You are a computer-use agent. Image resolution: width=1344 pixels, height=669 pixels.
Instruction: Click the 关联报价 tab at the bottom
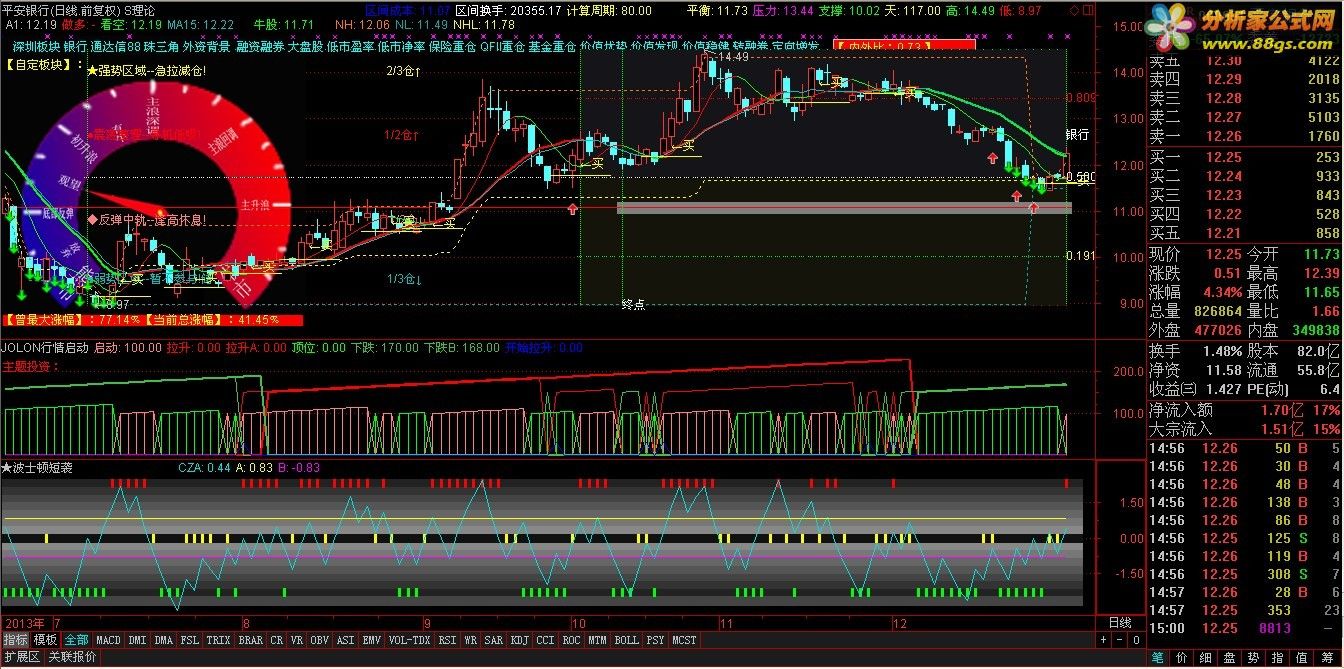72,657
